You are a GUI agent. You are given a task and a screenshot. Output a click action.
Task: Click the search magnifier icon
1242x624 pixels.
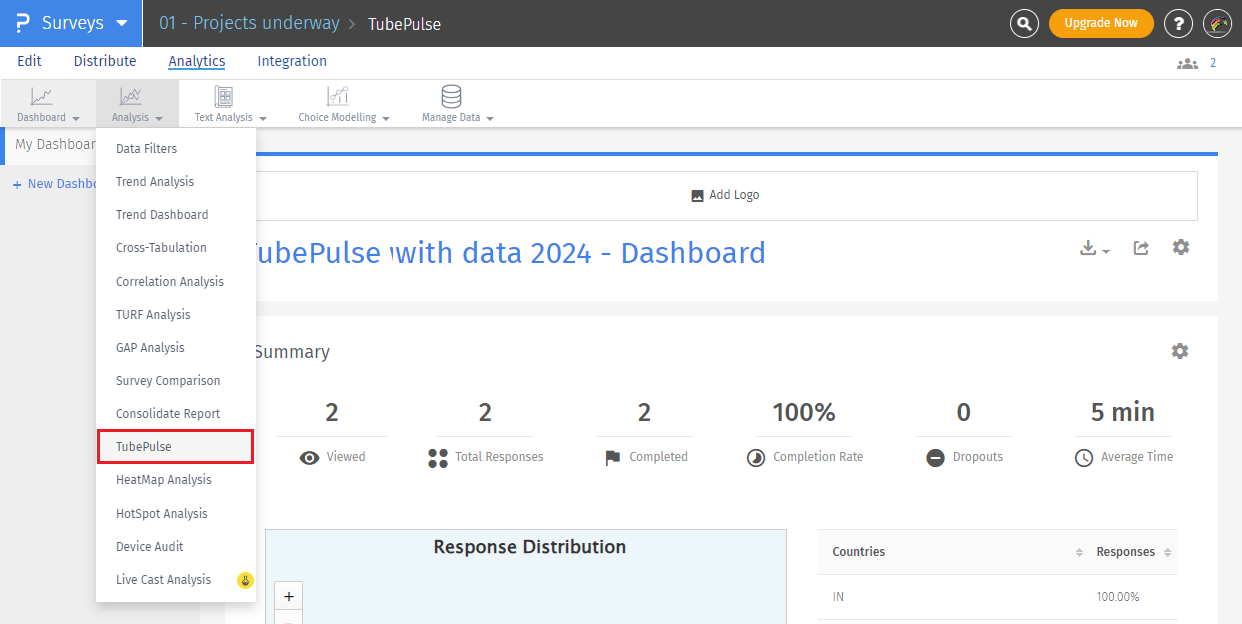(1024, 23)
